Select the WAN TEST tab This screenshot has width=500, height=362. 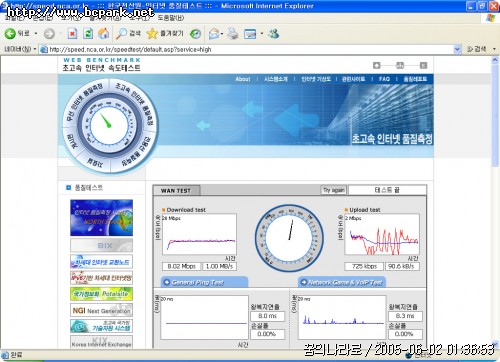click(176, 190)
